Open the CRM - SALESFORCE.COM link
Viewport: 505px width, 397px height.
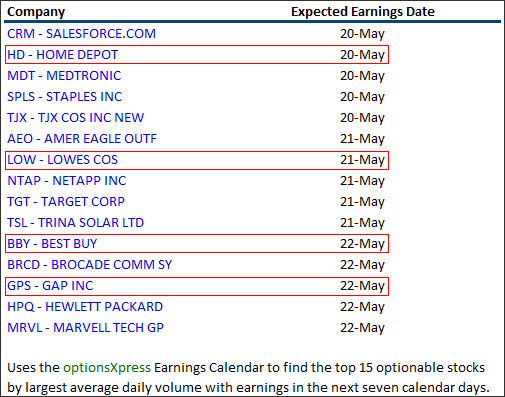coord(81,34)
